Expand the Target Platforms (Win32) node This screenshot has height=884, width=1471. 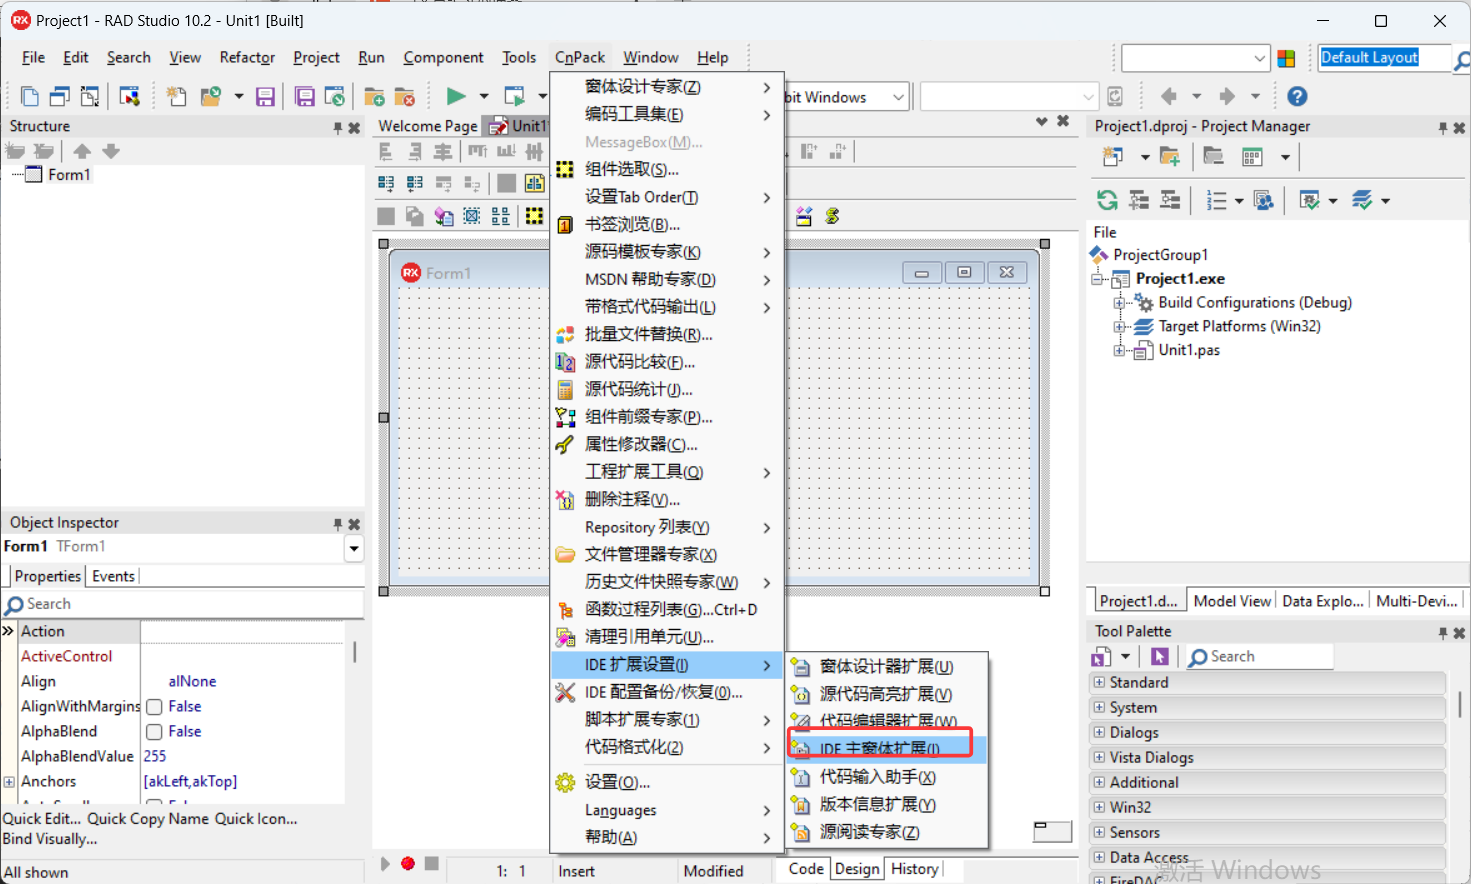(1119, 327)
